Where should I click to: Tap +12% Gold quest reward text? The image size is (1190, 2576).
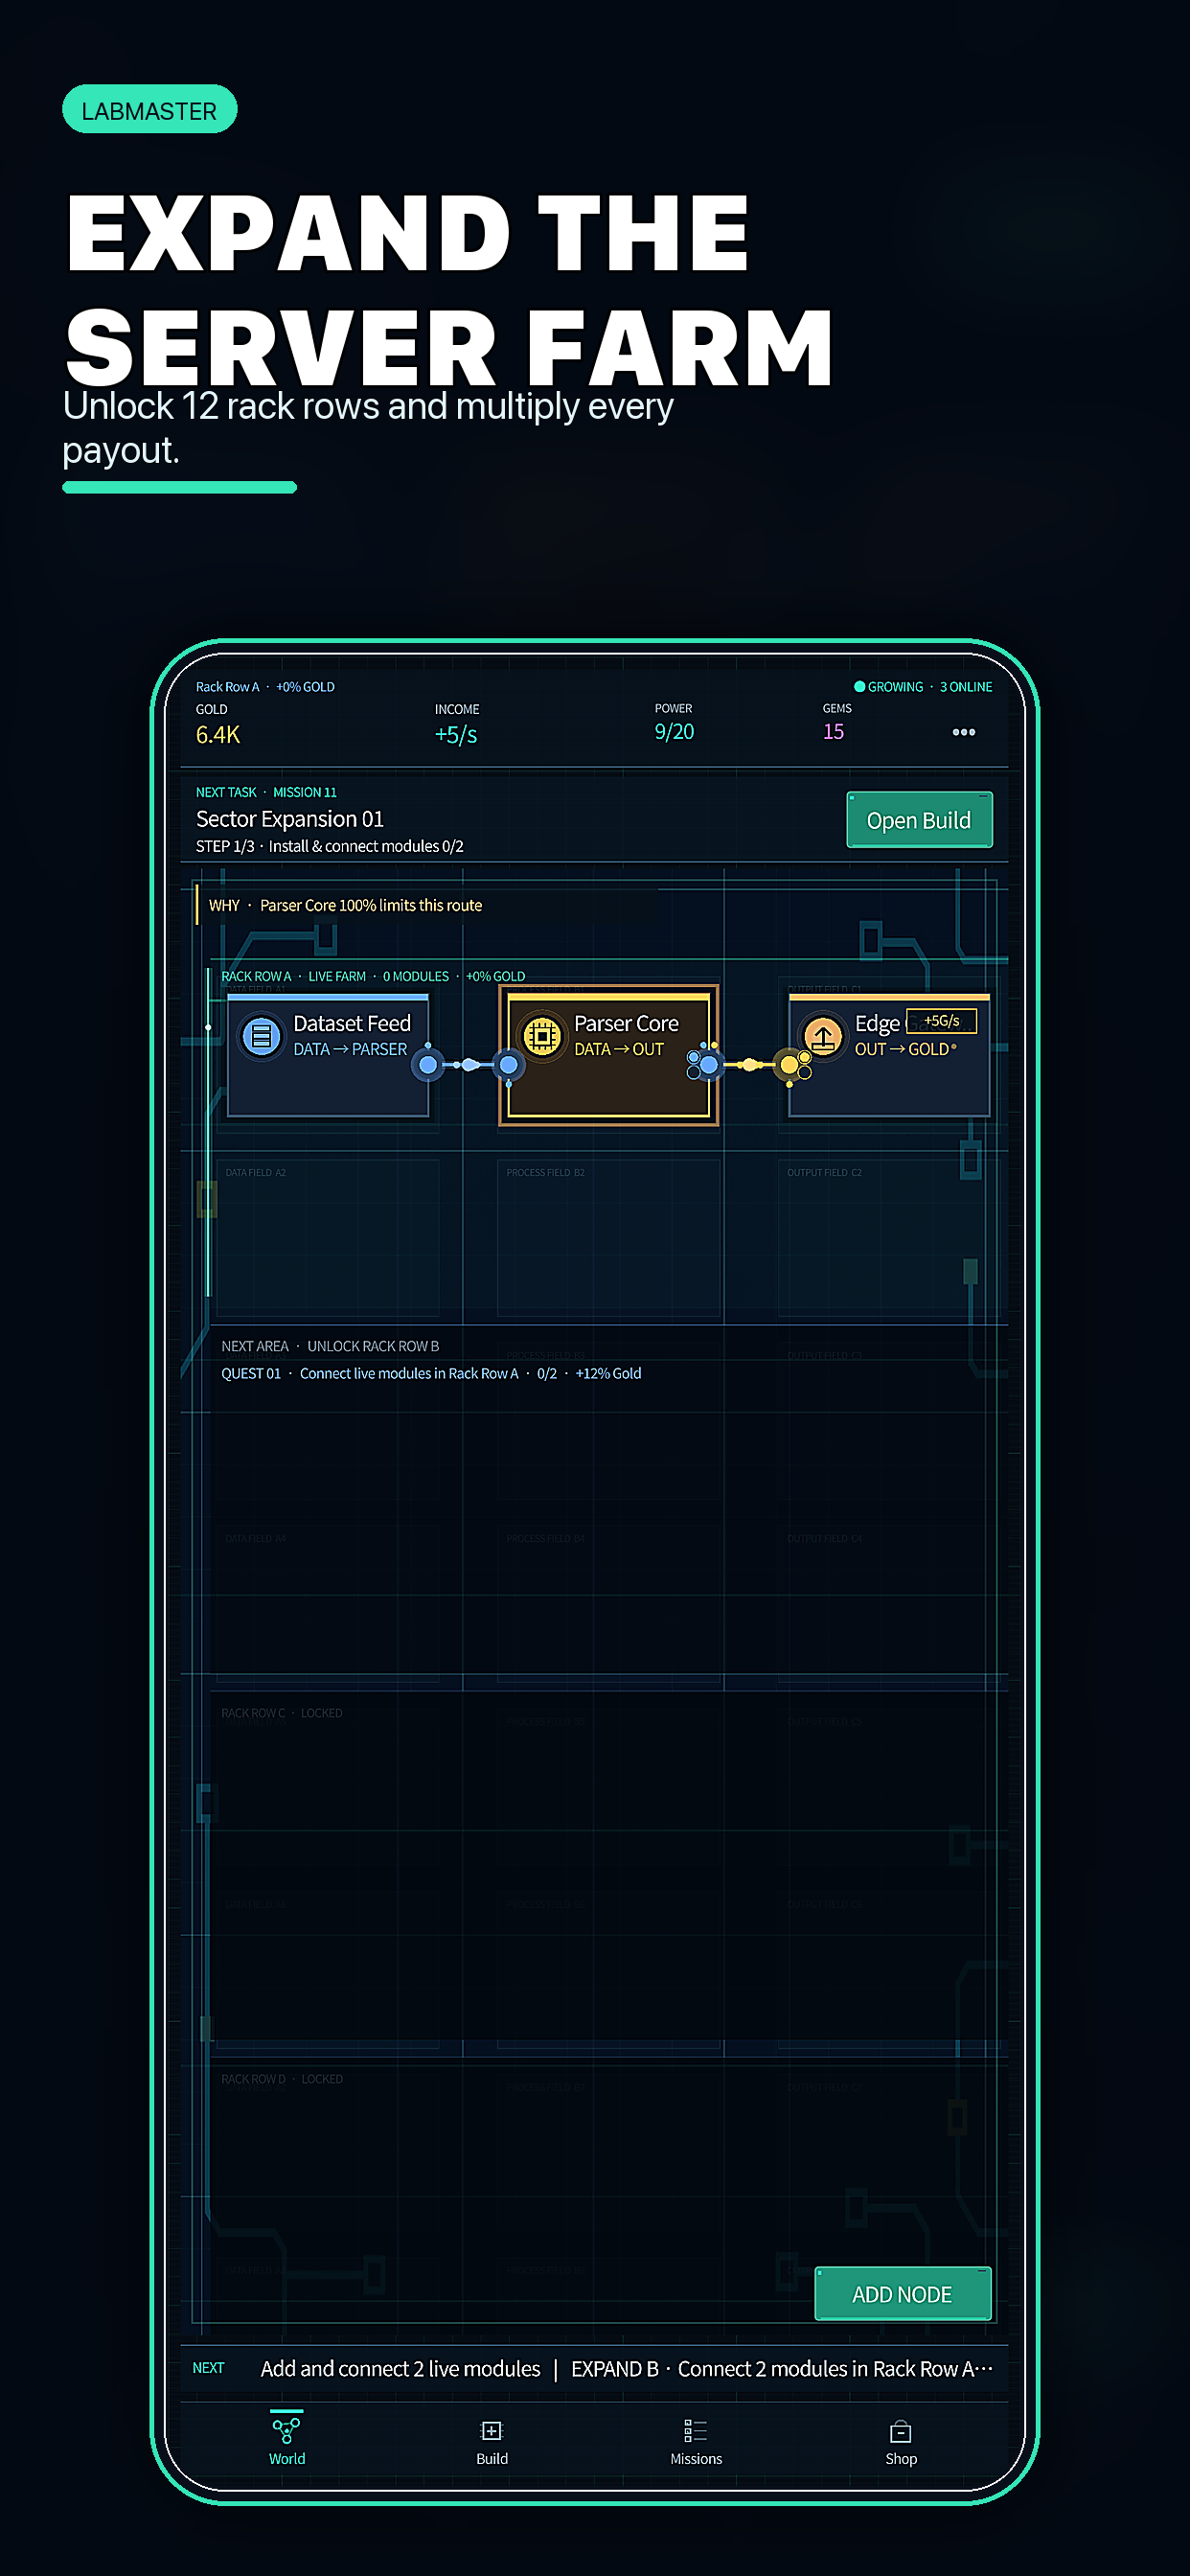608,1373
